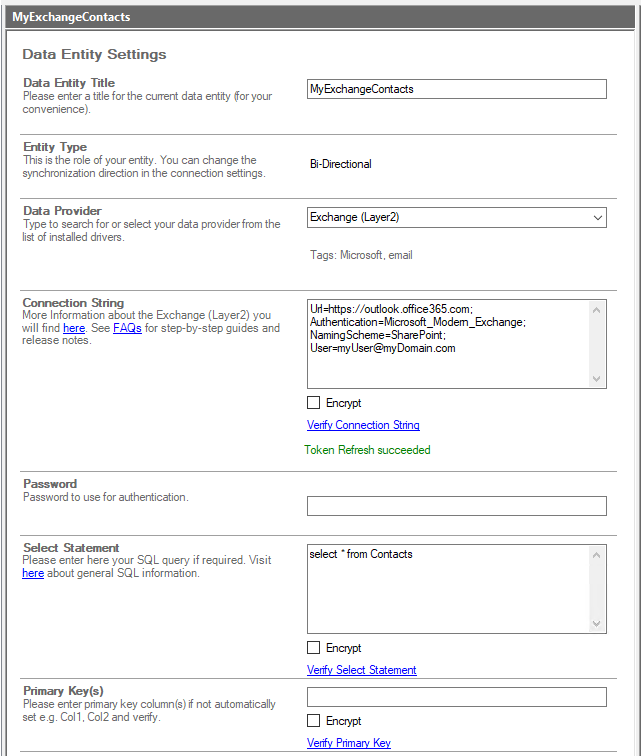Click the Verify Select Statement link
Screen dimensions: 641x756
click(x=361, y=670)
